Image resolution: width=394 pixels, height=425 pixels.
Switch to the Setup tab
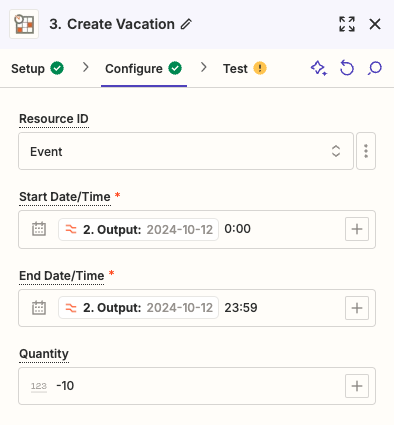point(37,69)
